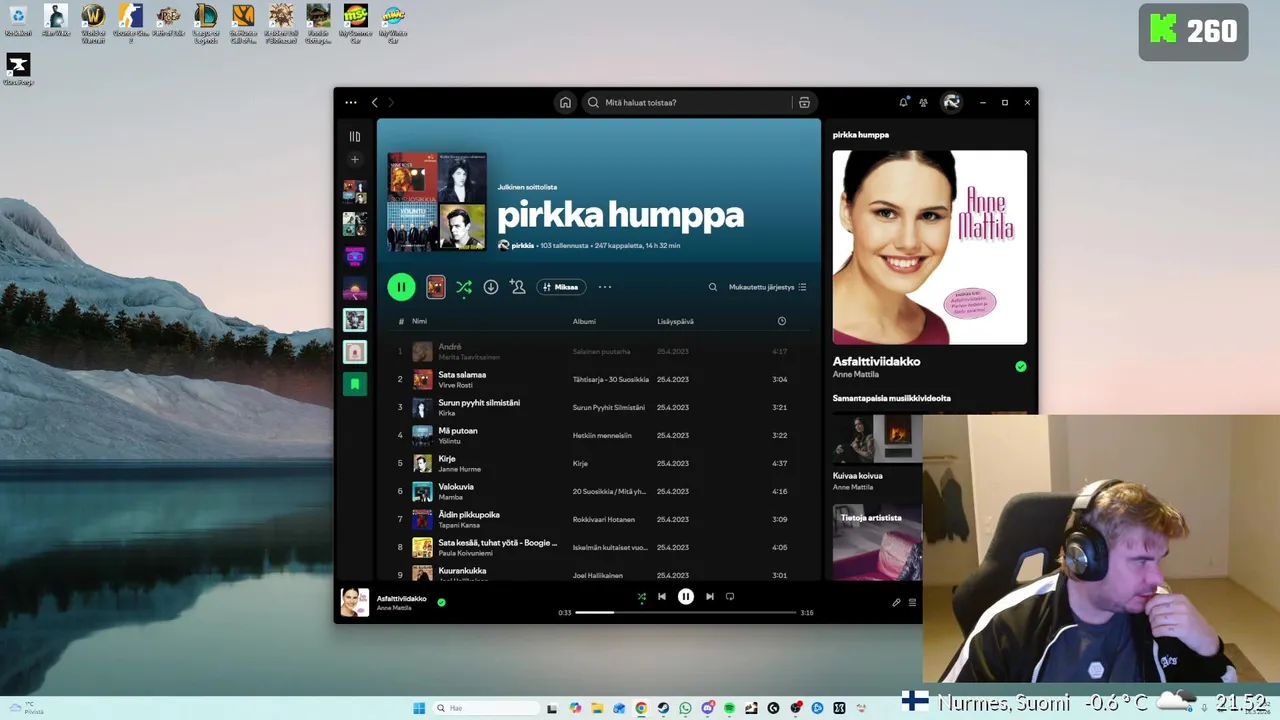This screenshot has width=1280, height=720.
Task: Open the World of Warcraft desktop shortcut
Action: pyautogui.click(x=93, y=22)
